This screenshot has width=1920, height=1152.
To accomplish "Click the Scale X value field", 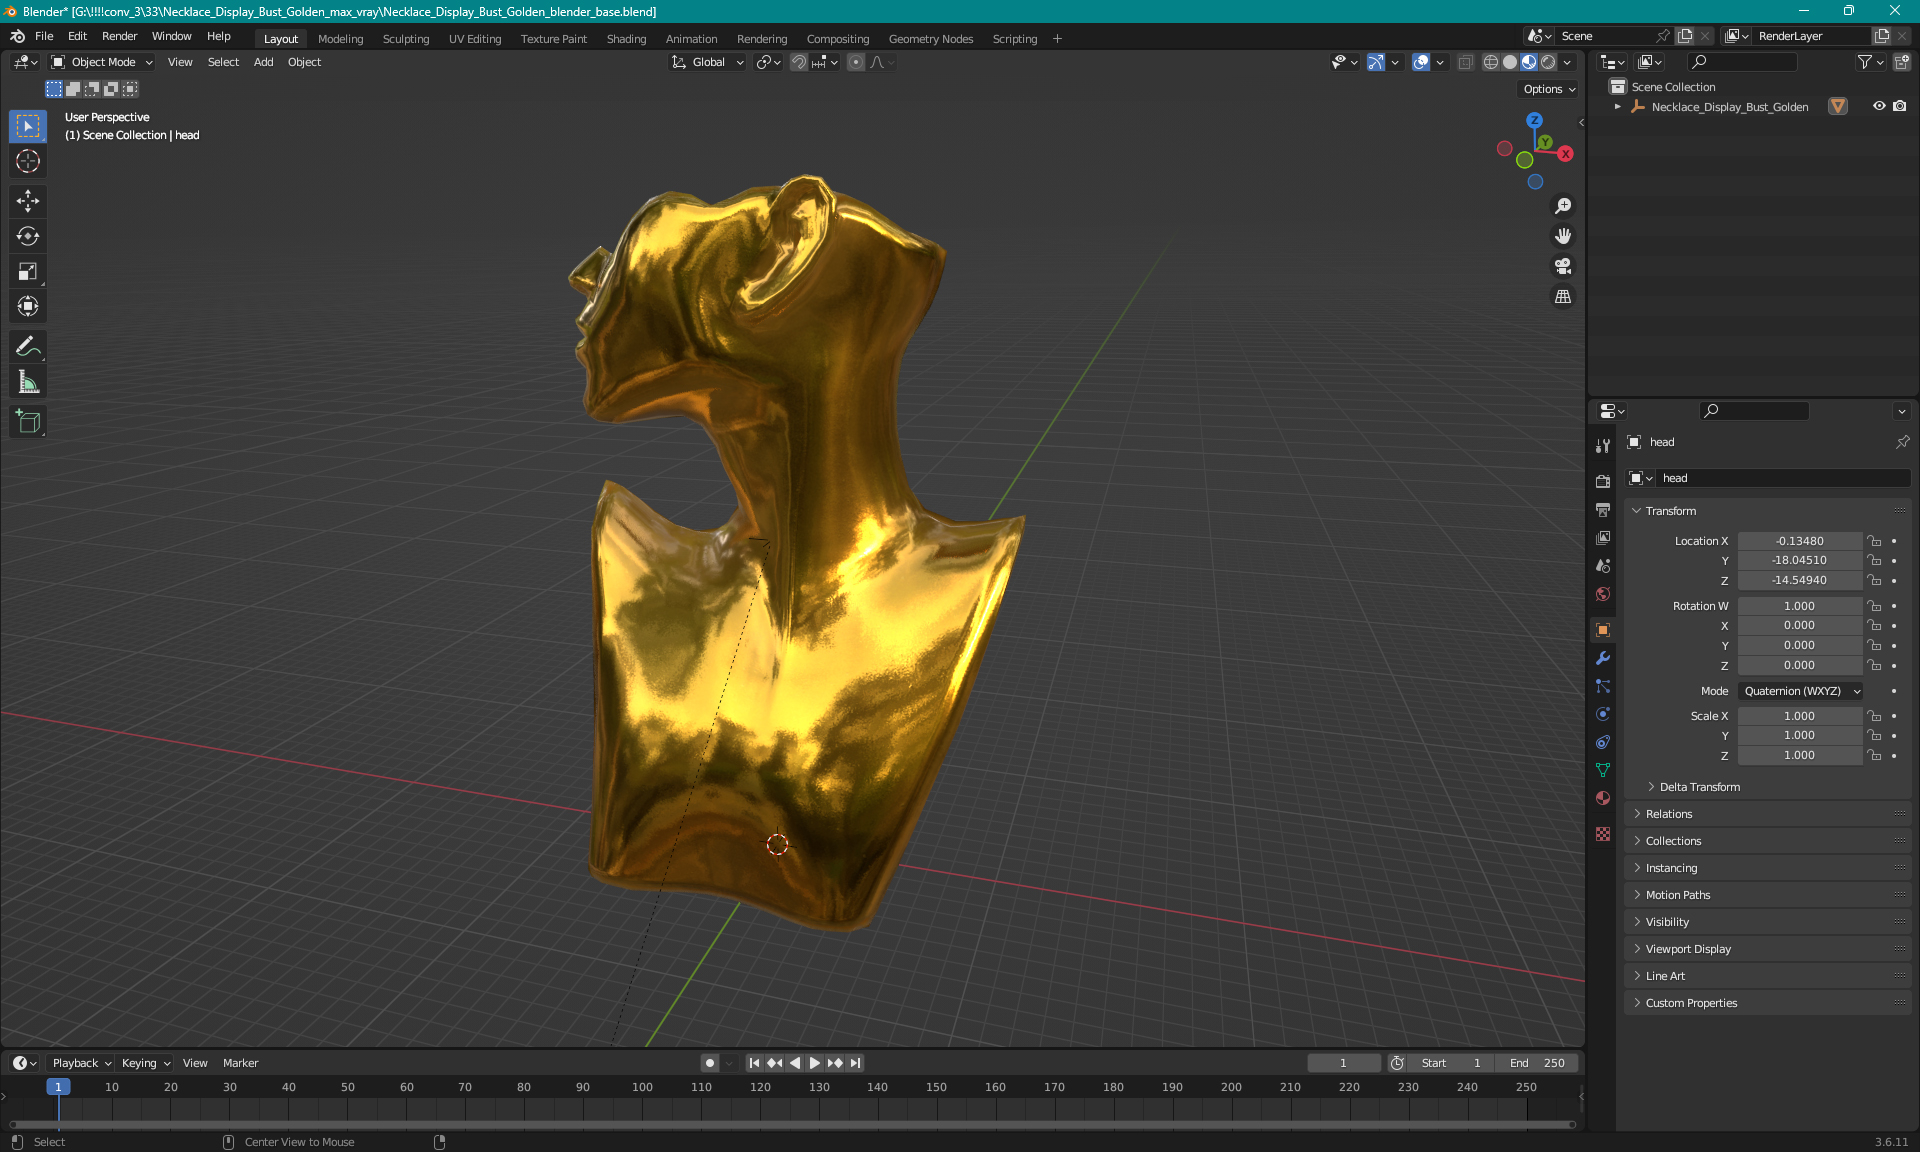I will (x=1798, y=716).
